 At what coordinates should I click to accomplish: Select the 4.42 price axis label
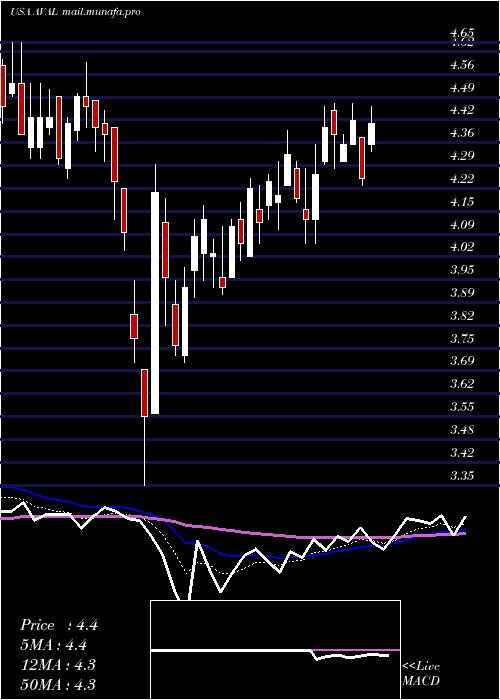[x=462, y=110]
